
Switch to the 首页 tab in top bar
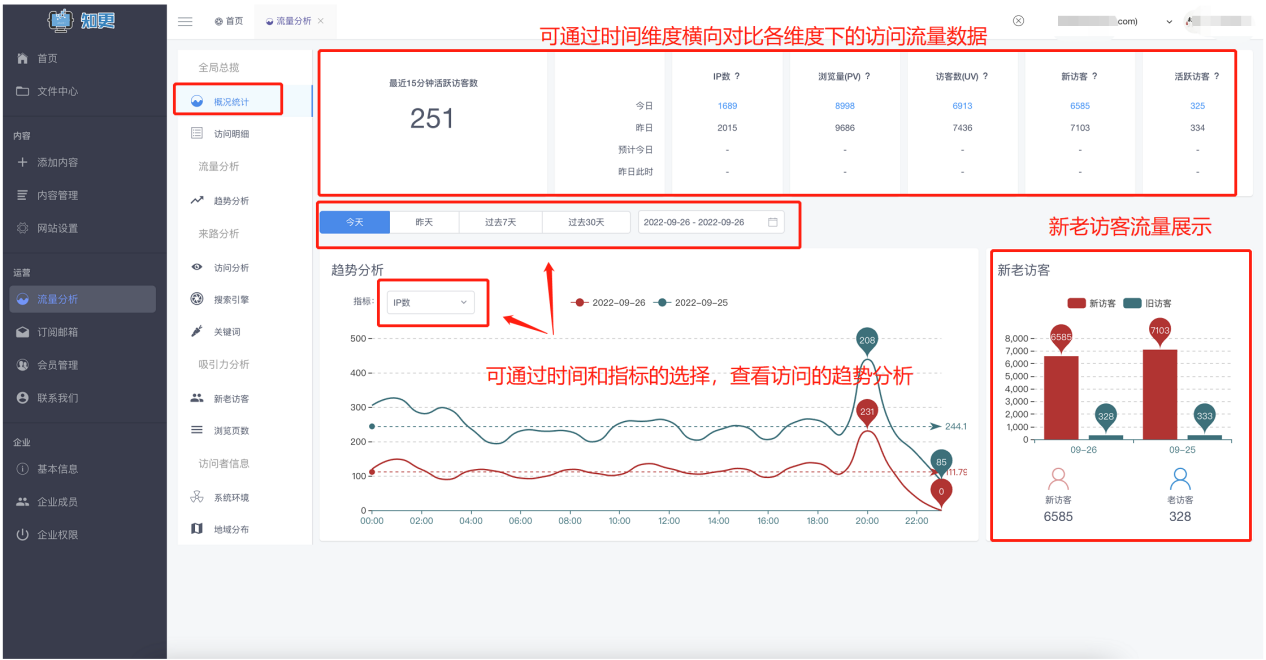pos(229,21)
